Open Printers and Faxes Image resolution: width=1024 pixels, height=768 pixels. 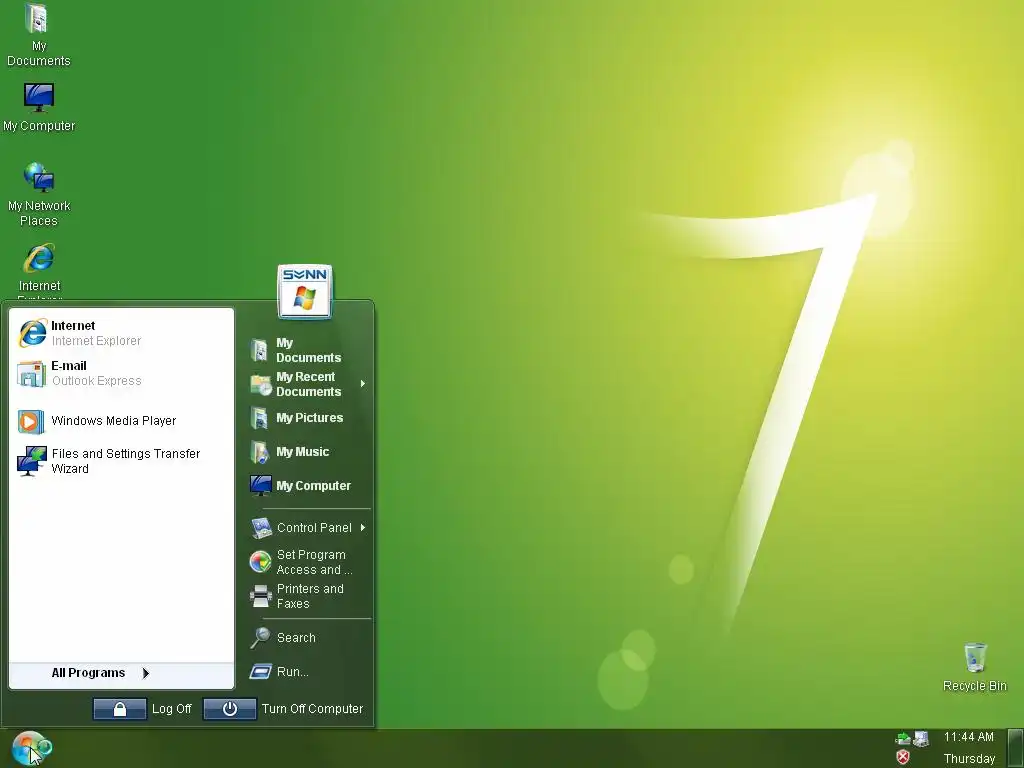click(308, 596)
